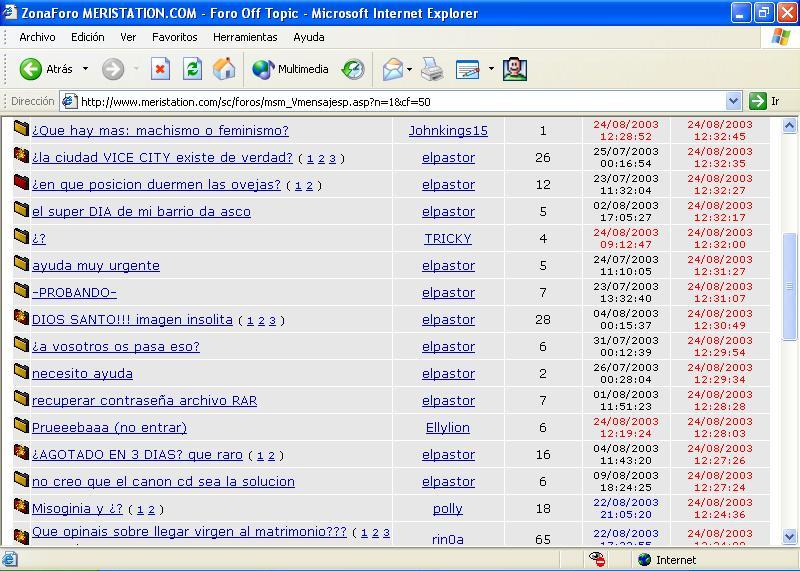Open thread ¿la ciudad VICE CITY existe de verdad?

[162, 158]
